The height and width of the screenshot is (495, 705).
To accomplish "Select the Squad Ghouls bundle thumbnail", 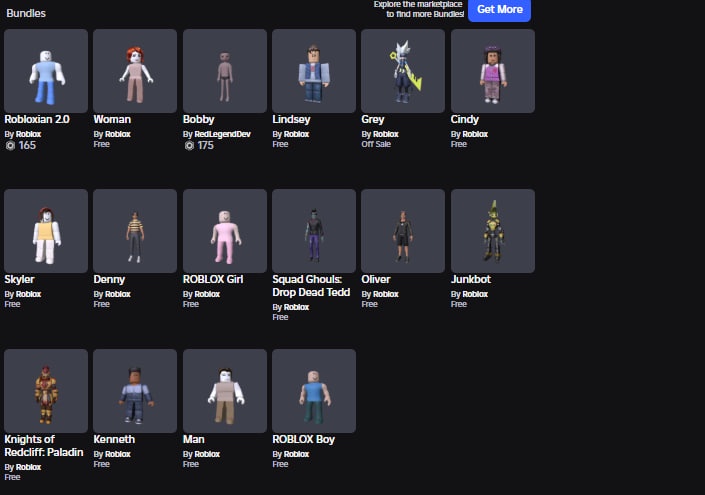I will coord(314,231).
